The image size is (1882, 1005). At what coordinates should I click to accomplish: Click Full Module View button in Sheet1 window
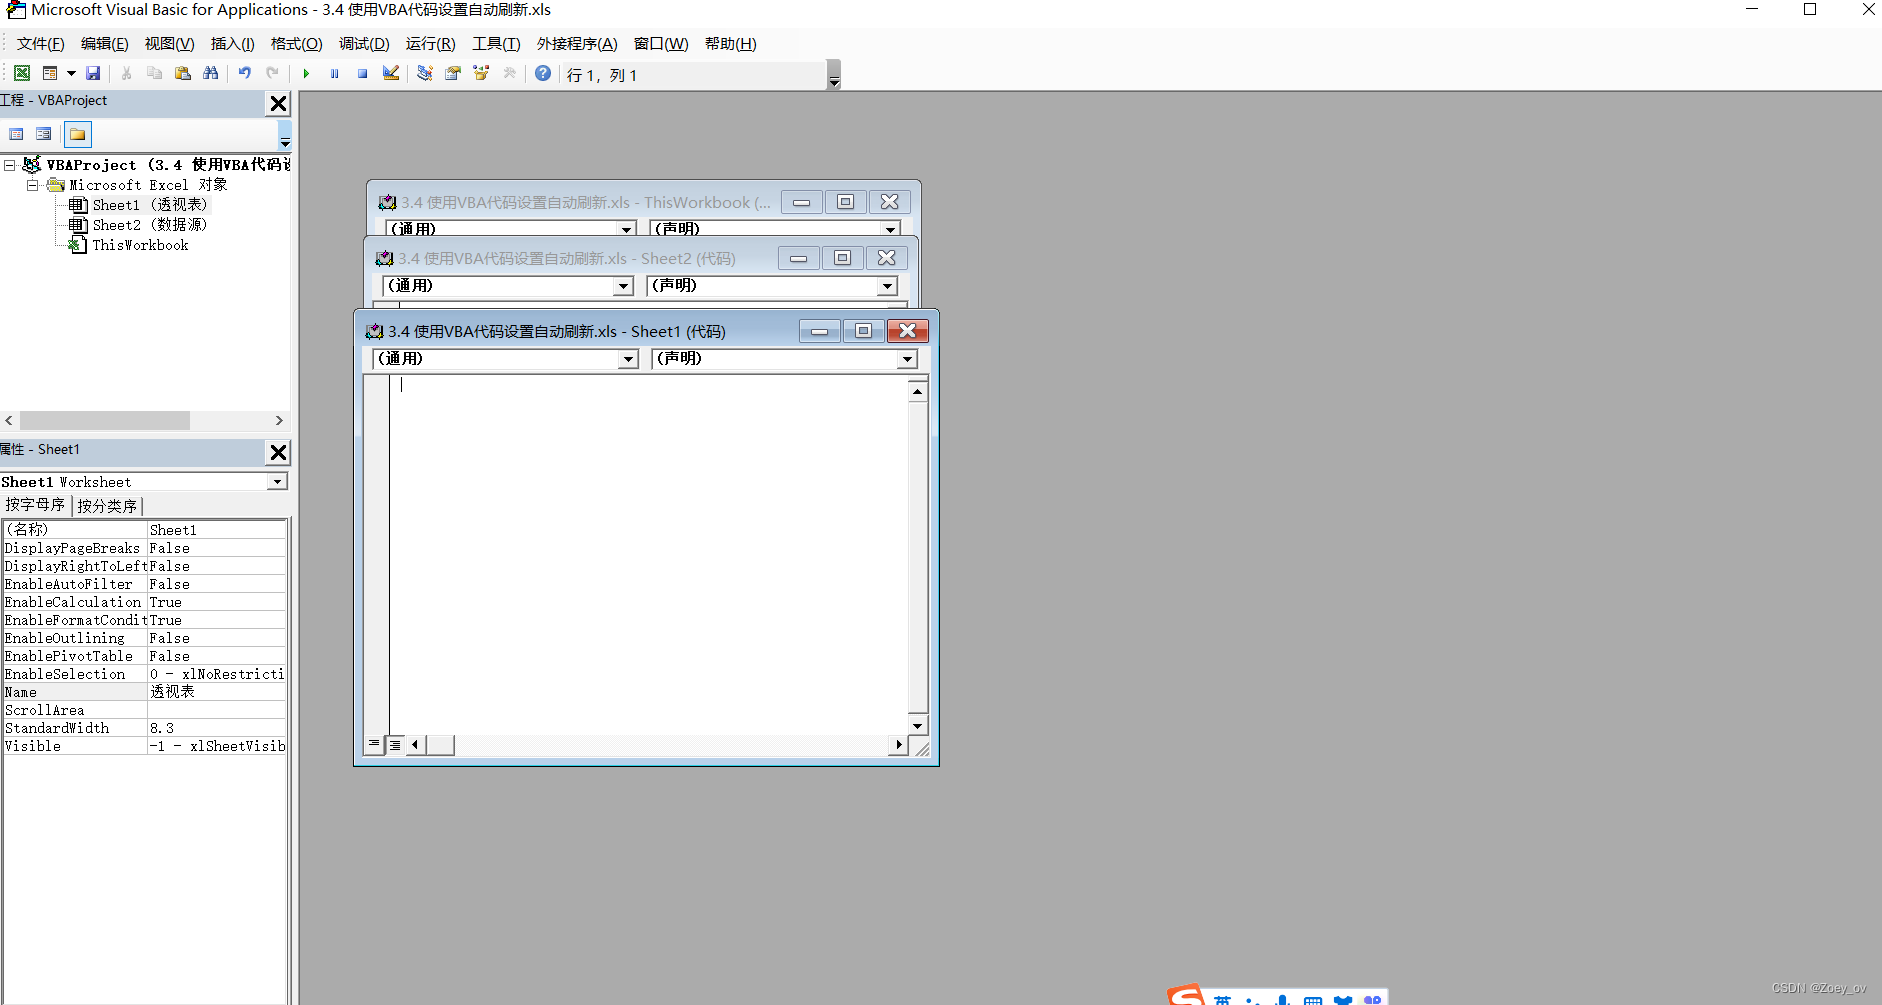click(395, 744)
